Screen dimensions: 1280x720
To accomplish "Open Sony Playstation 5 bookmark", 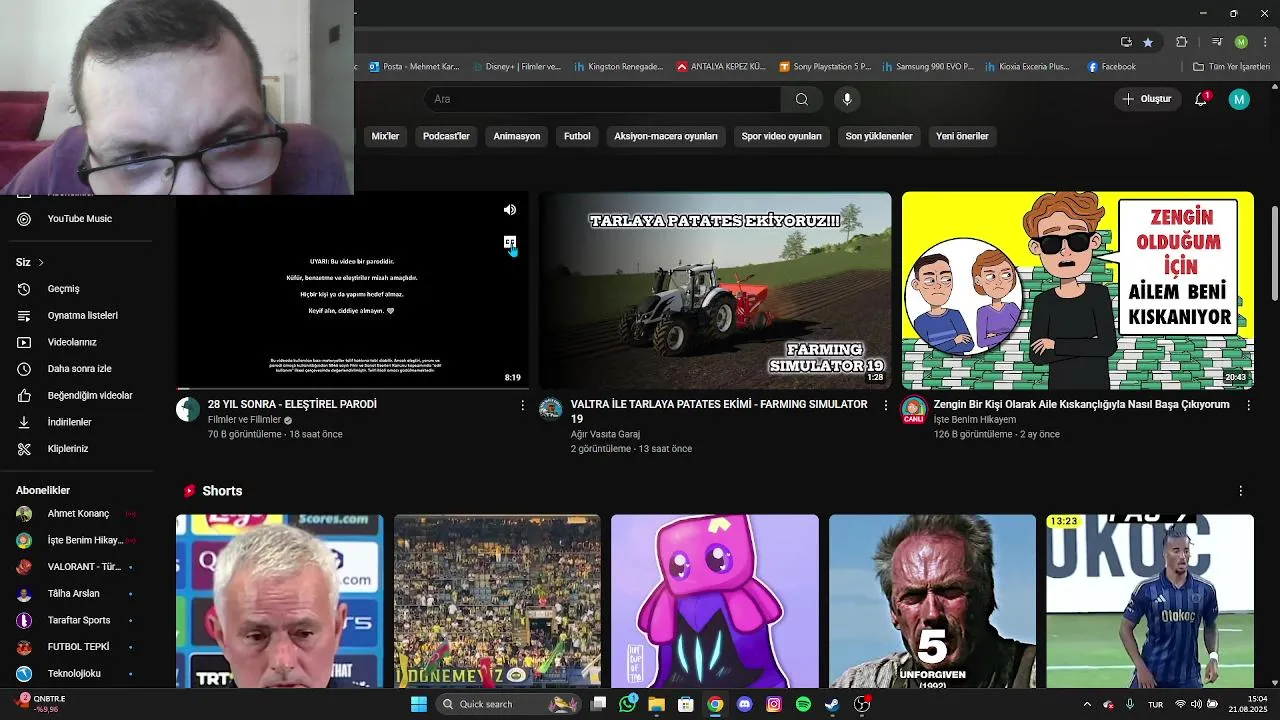I will tap(825, 67).
